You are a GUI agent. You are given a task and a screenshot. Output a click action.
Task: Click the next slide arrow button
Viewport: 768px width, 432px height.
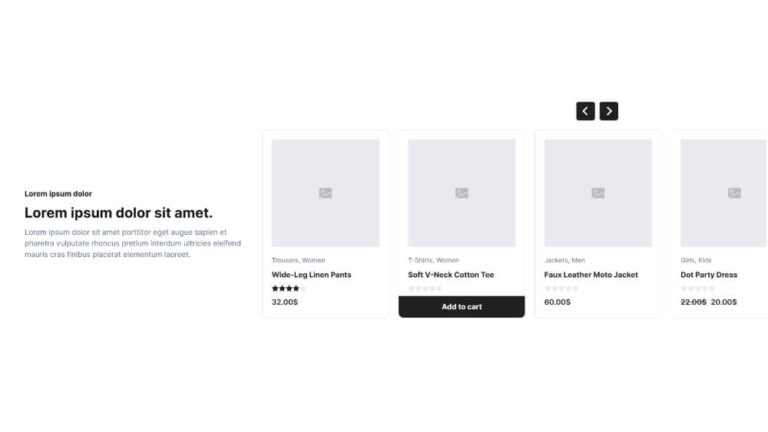(609, 111)
